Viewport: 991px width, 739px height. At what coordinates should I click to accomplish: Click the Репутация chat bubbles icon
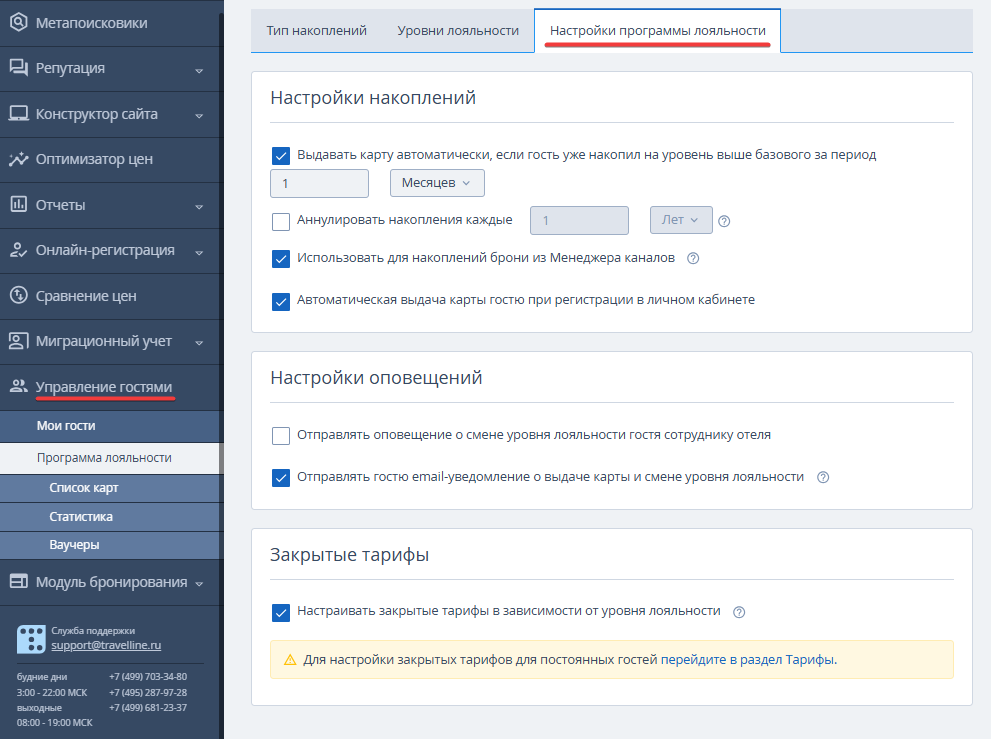coord(18,68)
